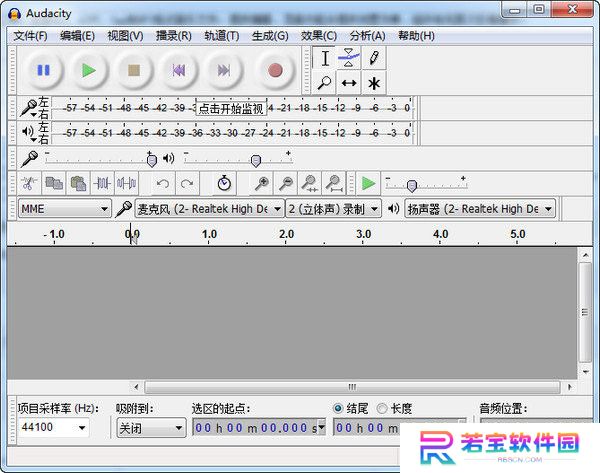Select the Selection (I-beam) tool
The width and height of the screenshot is (600, 473).
click(x=324, y=58)
